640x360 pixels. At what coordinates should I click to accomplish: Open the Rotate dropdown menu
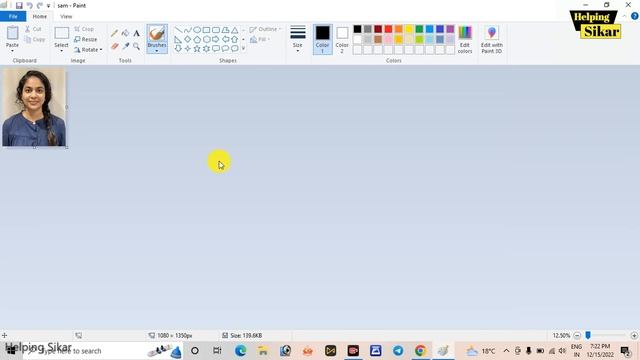click(89, 49)
